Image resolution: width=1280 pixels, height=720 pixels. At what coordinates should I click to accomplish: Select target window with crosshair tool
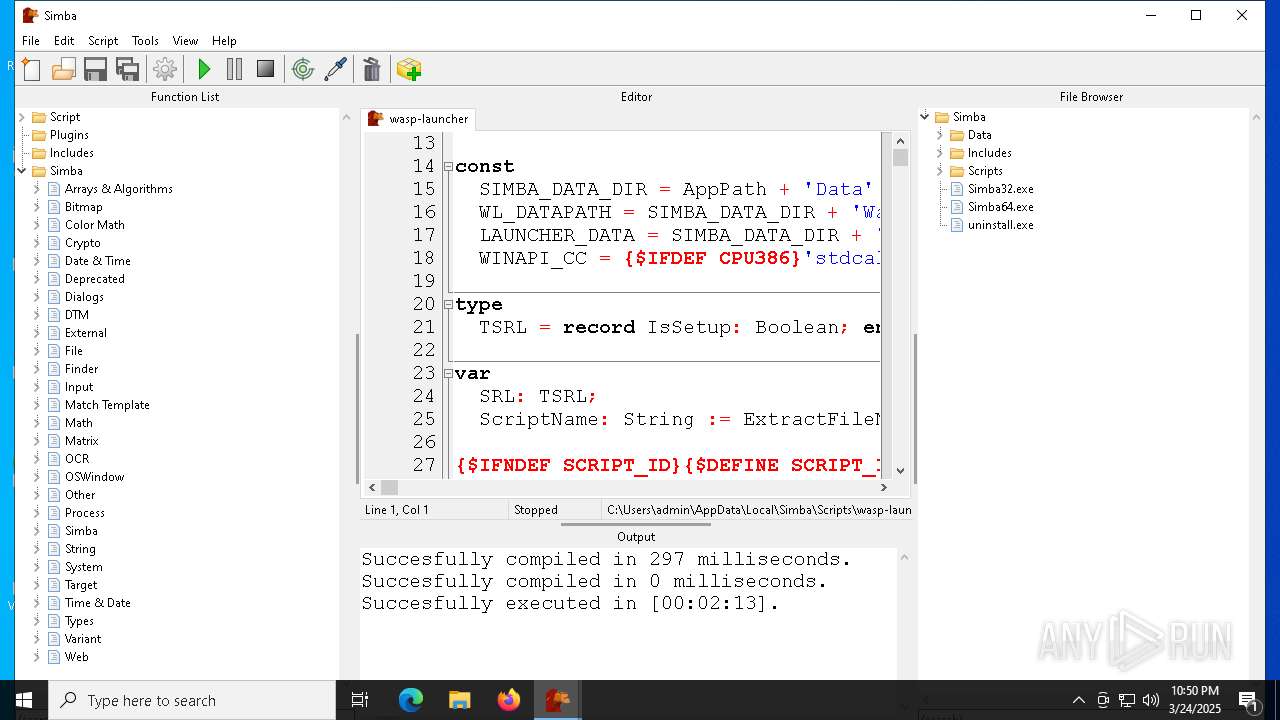[303, 69]
